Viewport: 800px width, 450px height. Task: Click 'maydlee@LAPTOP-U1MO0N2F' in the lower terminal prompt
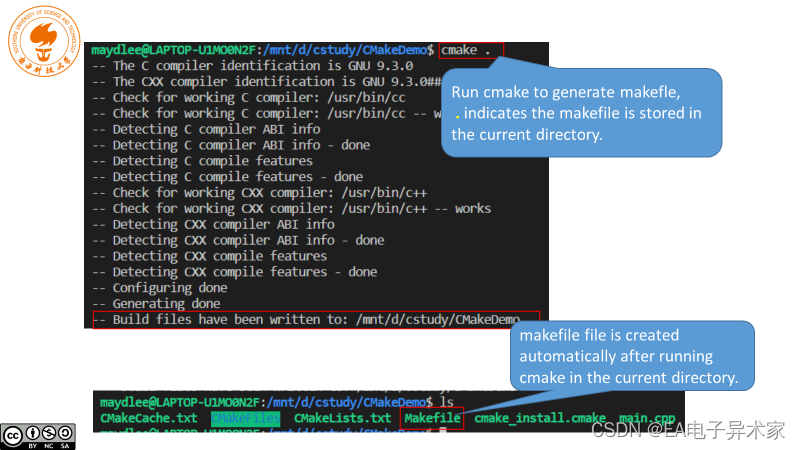181,402
